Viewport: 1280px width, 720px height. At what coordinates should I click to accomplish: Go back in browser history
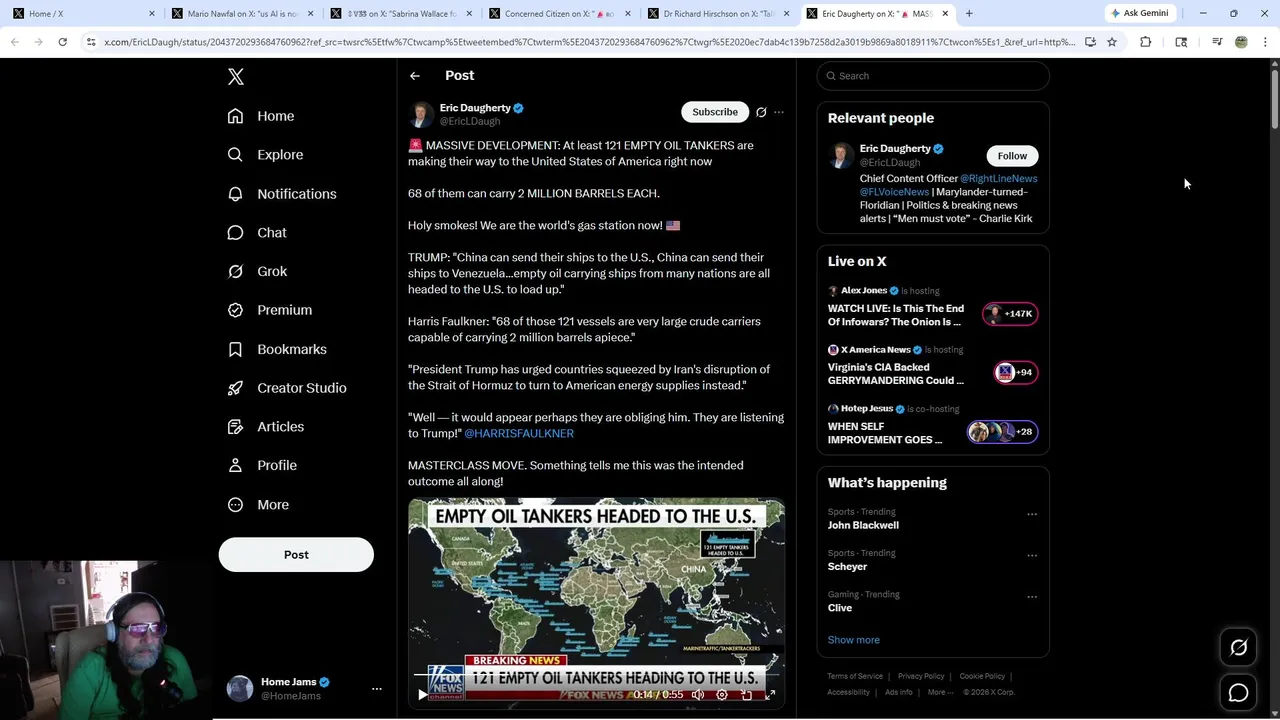click(14, 42)
